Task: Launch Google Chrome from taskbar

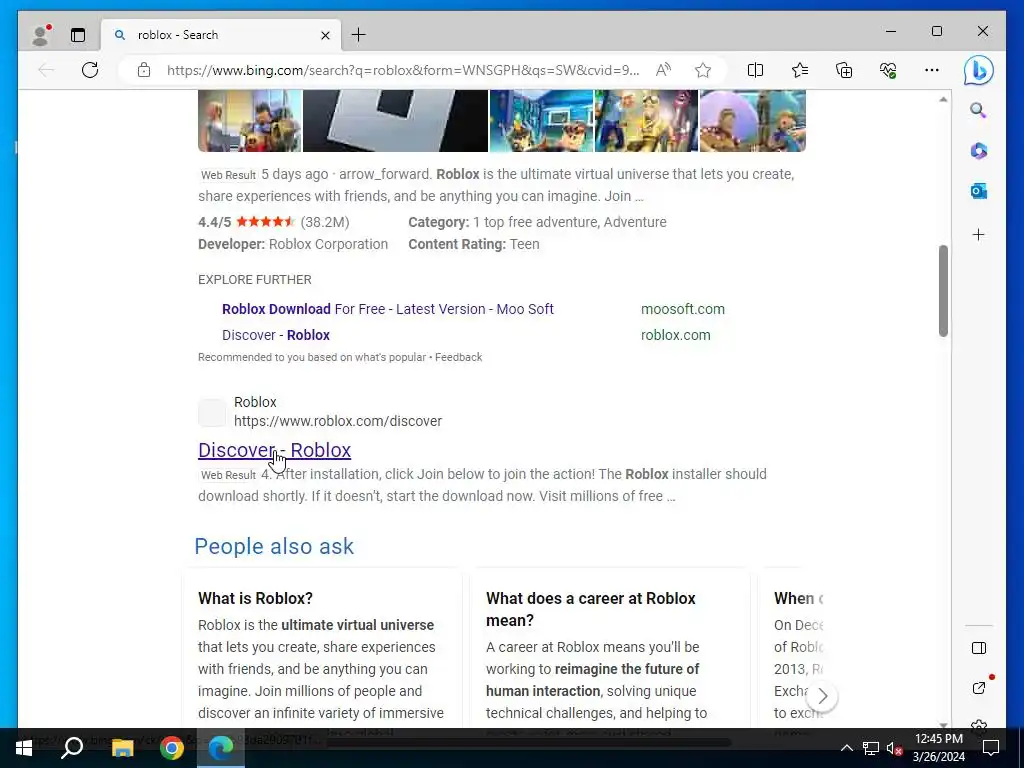Action: pos(171,748)
